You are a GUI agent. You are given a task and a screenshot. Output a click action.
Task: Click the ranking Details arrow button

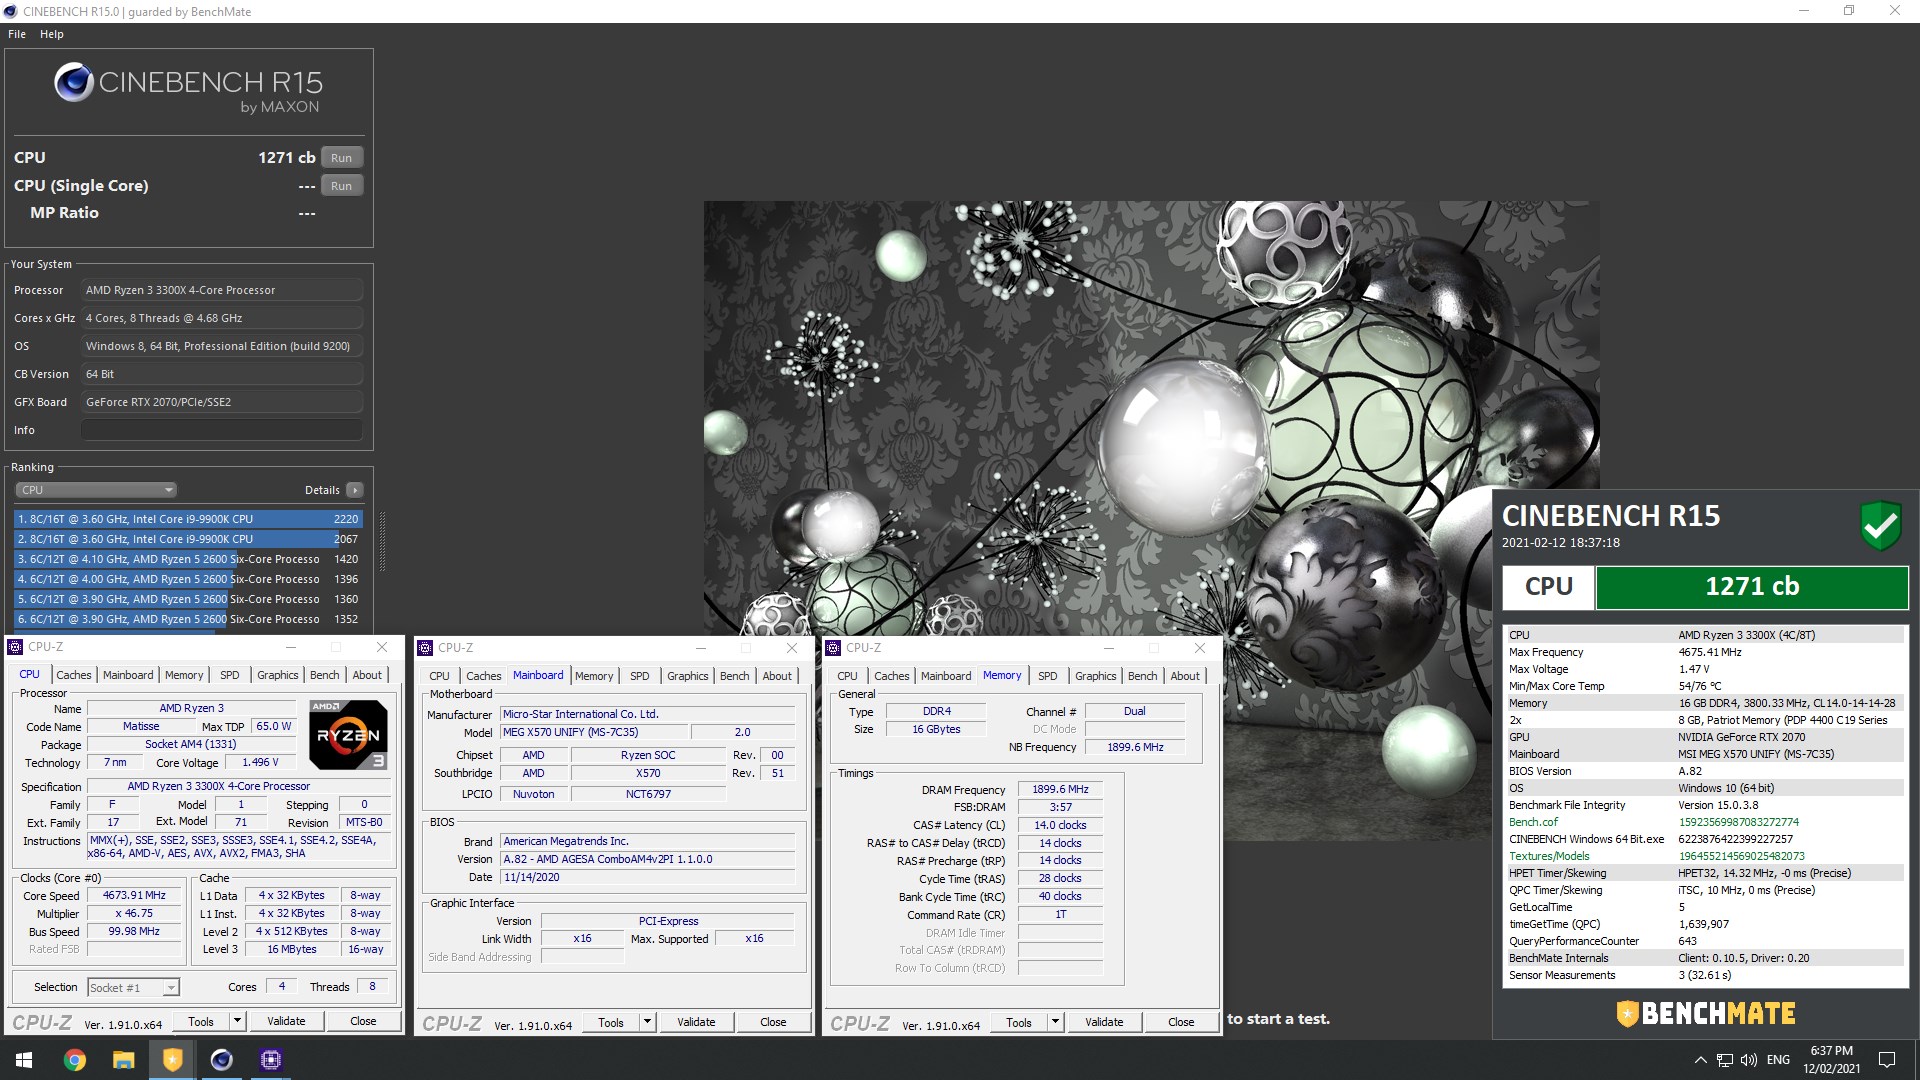(354, 490)
